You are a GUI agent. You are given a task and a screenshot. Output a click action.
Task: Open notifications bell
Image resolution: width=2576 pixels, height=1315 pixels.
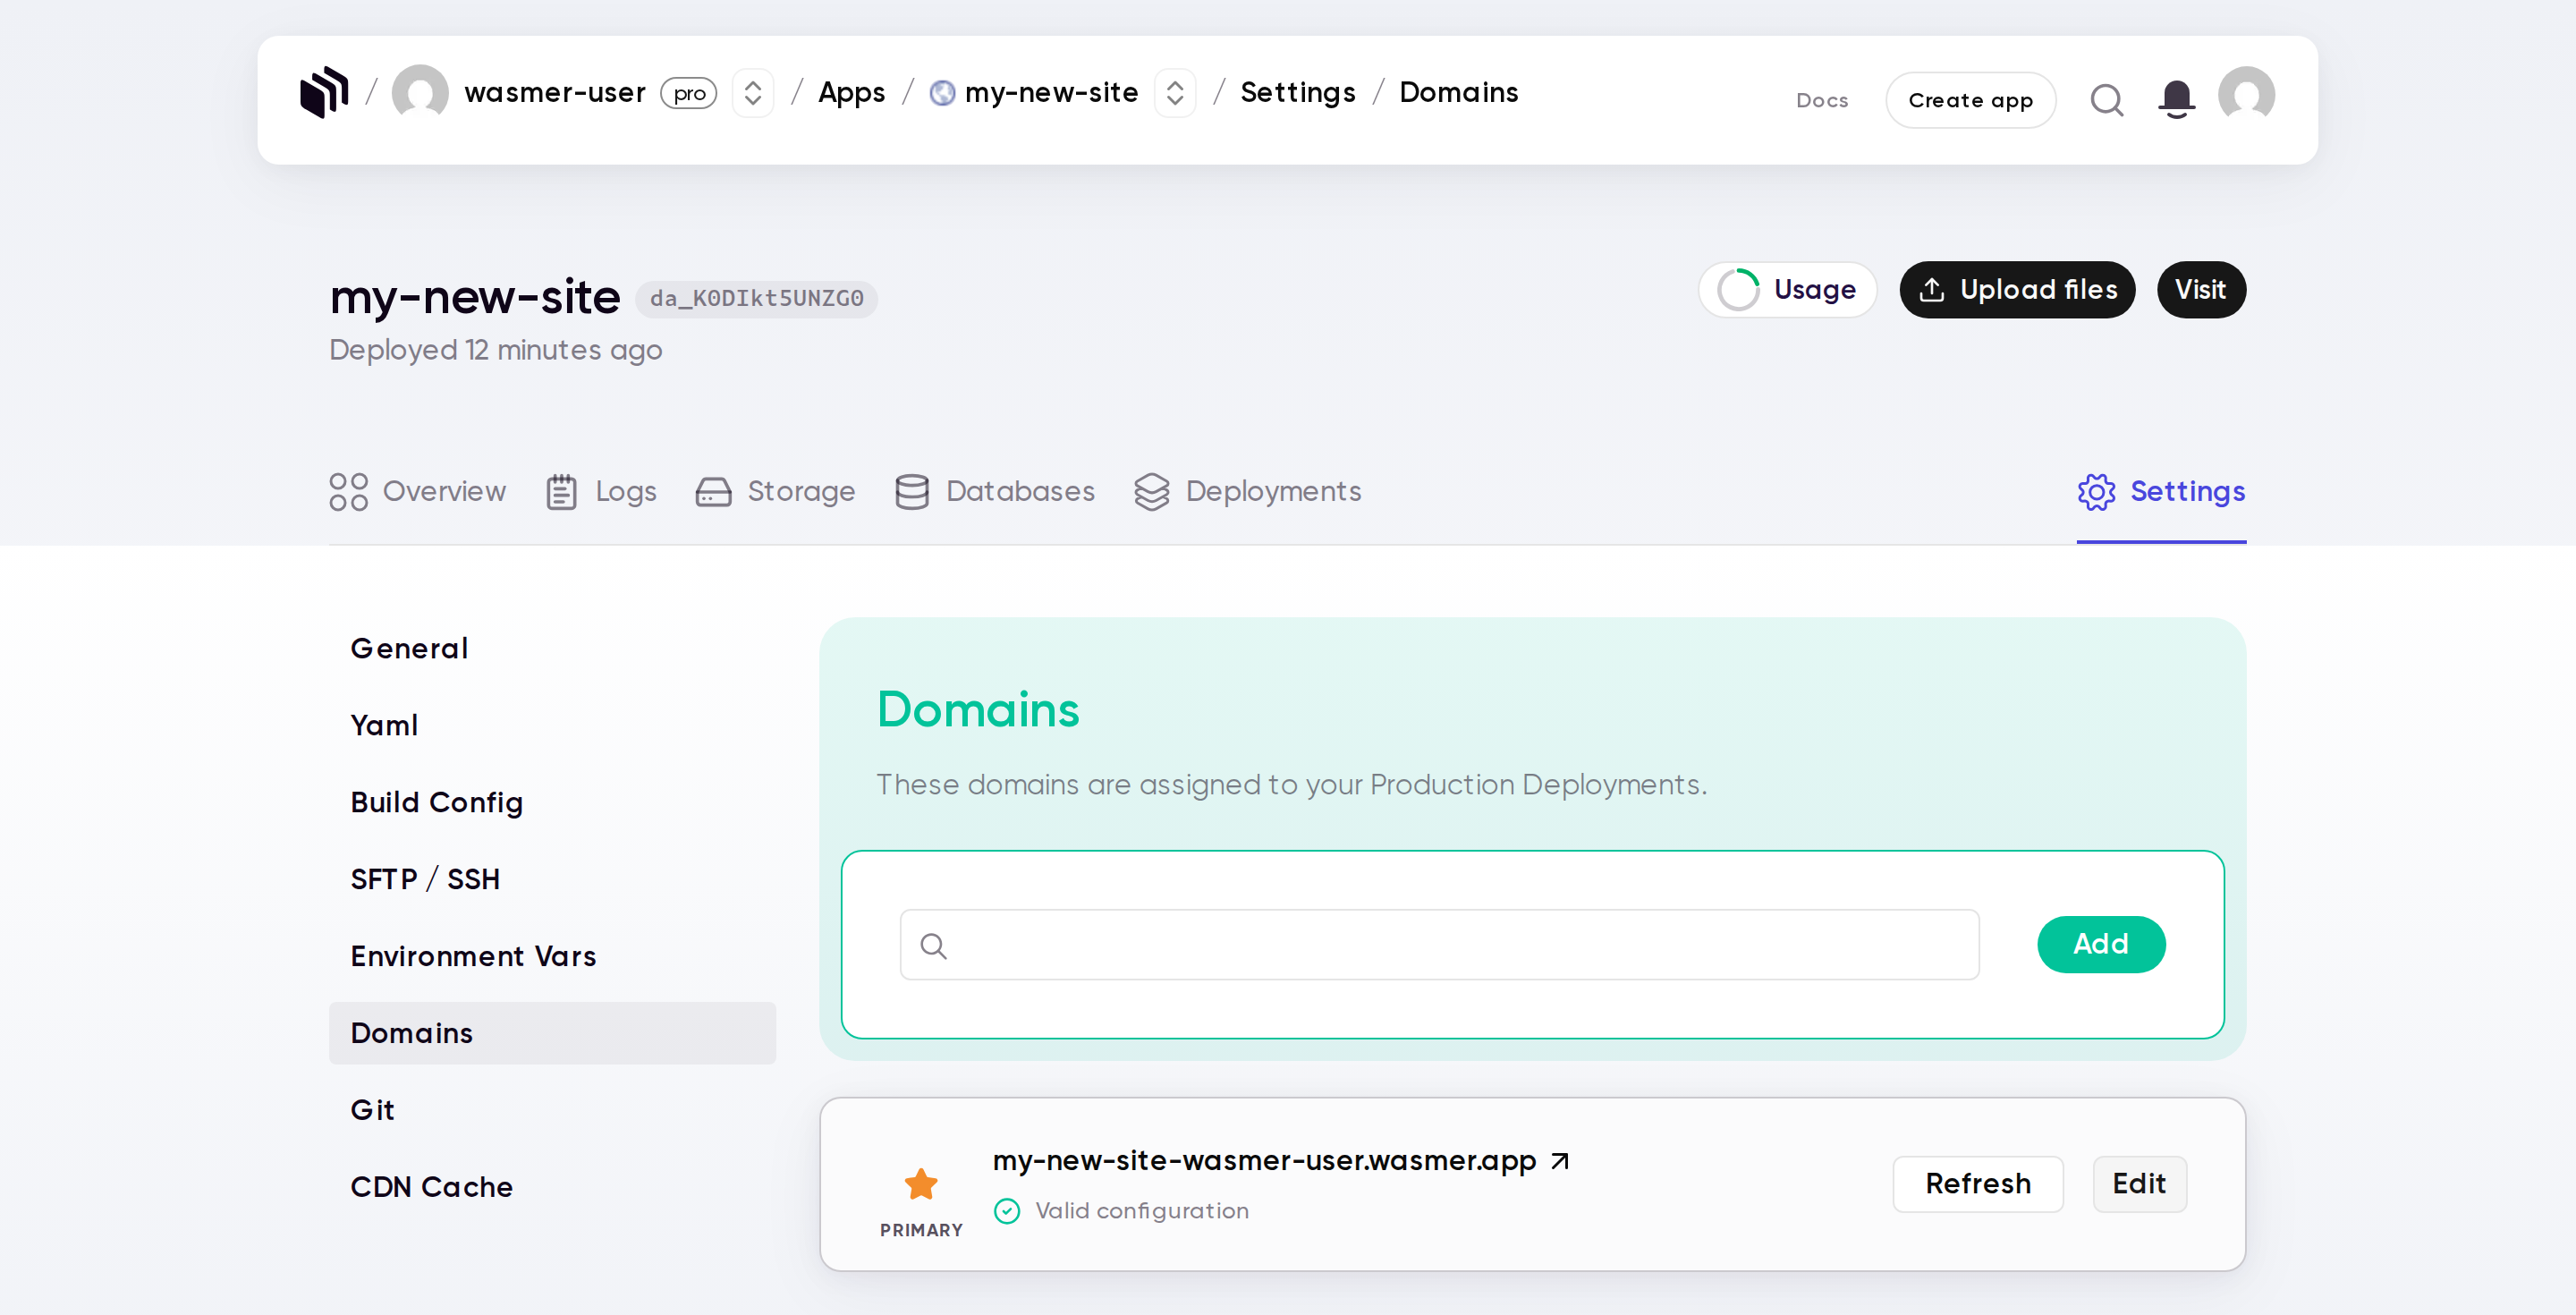pos(2176,100)
